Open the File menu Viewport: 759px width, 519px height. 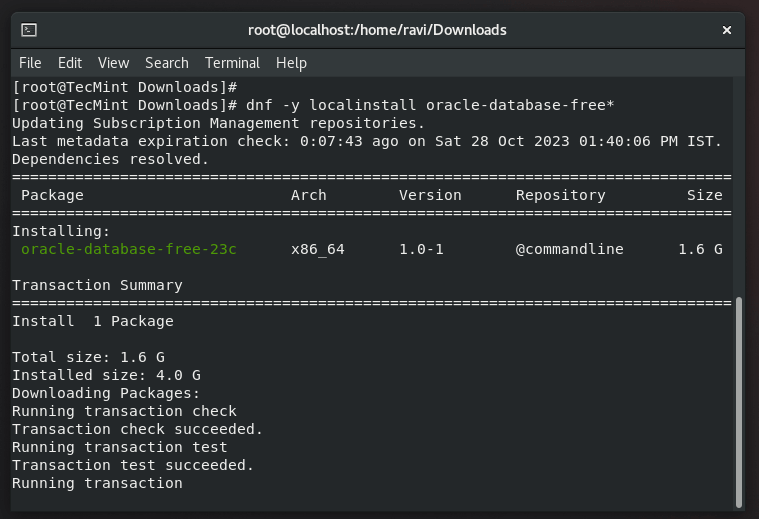tap(30, 63)
